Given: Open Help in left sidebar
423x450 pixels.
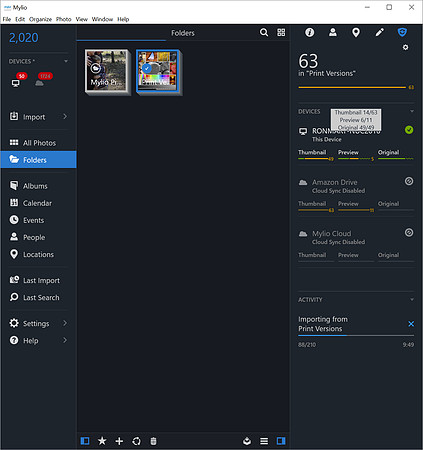Looking at the screenshot, I should [38, 340].
